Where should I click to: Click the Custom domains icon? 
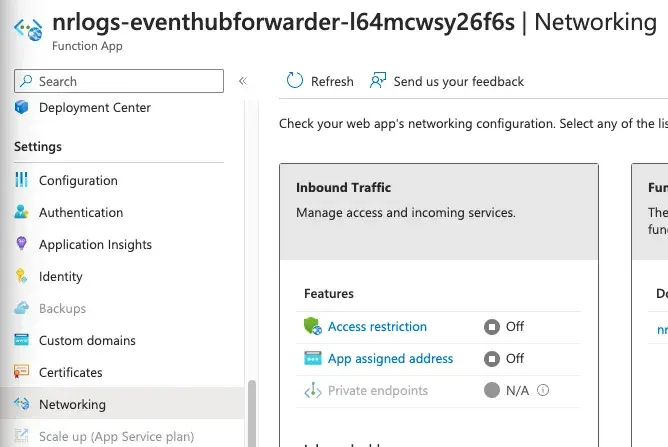tap(21, 341)
